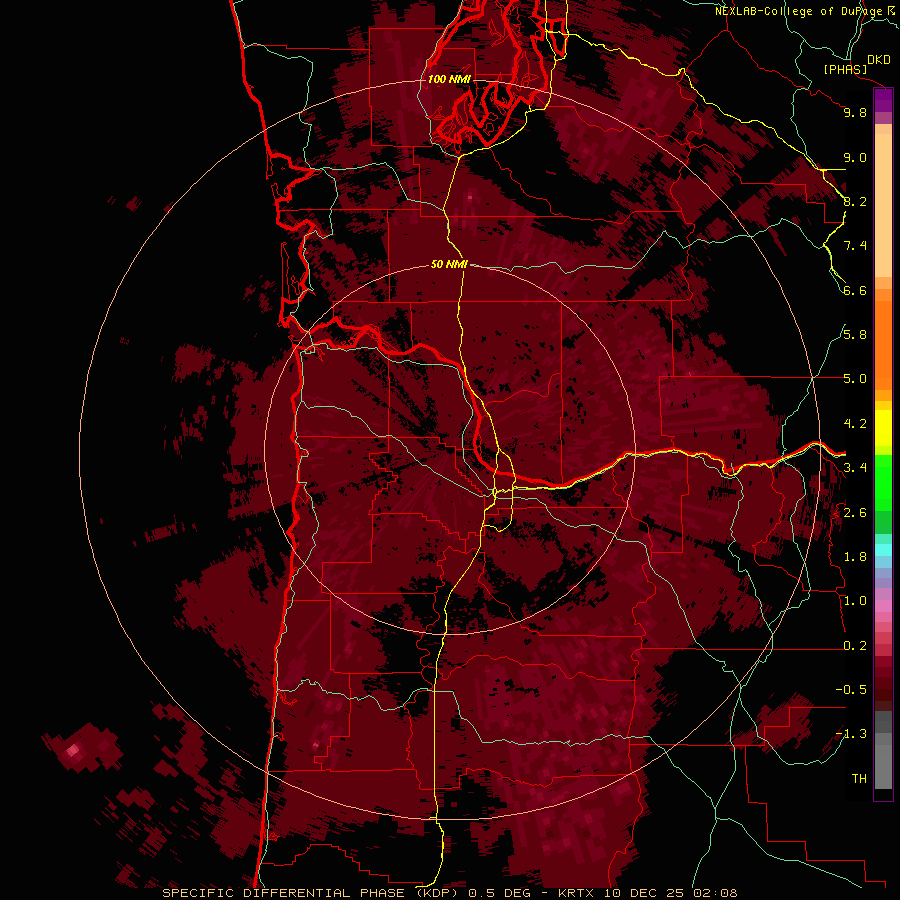Screen dimensions: 900x900
Task: Click the 4.2 scale value
Action: click(855, 424)
